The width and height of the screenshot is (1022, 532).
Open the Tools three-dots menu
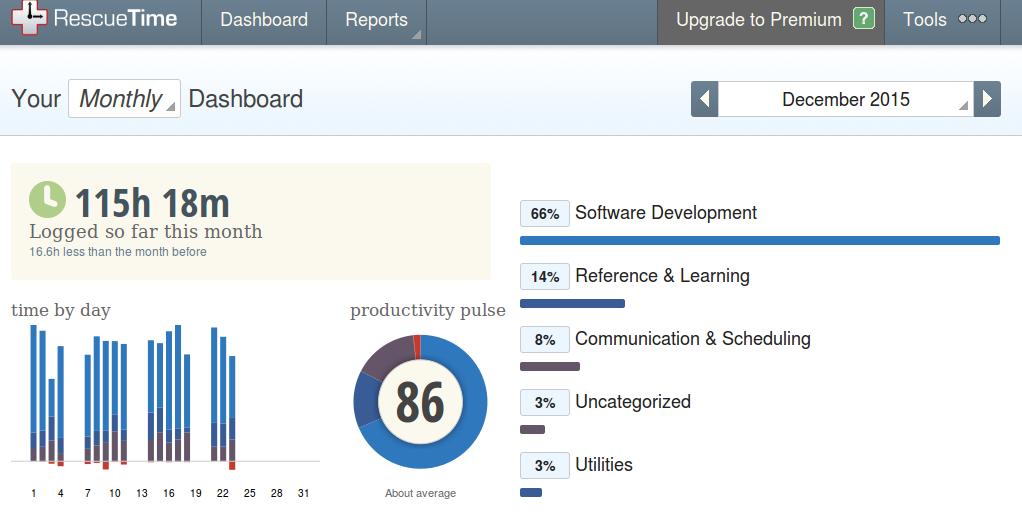tap(972, 19)
